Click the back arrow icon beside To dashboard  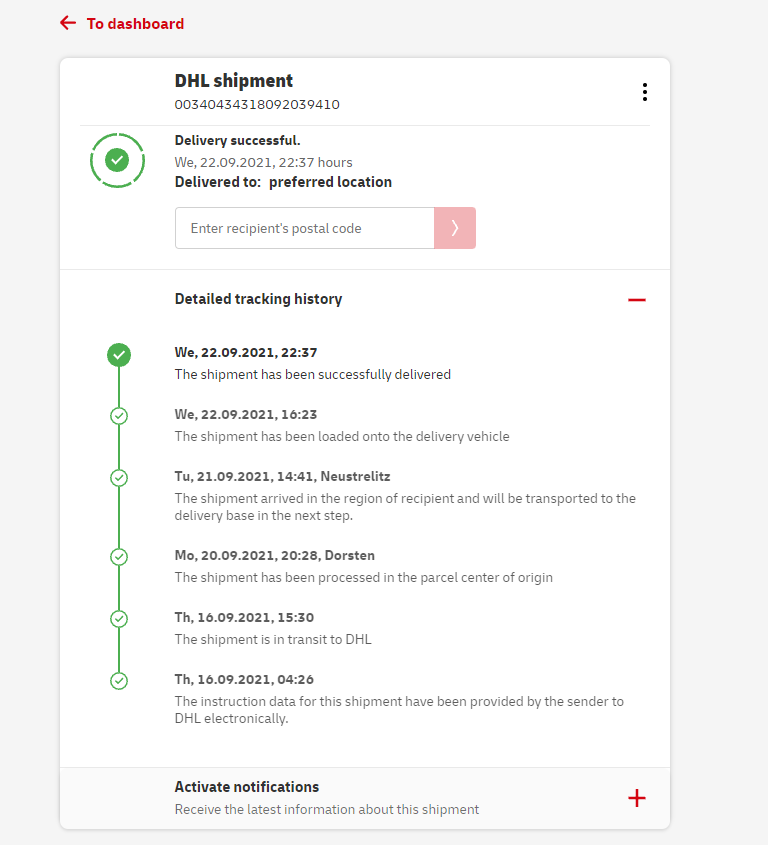tap(68, 23)
